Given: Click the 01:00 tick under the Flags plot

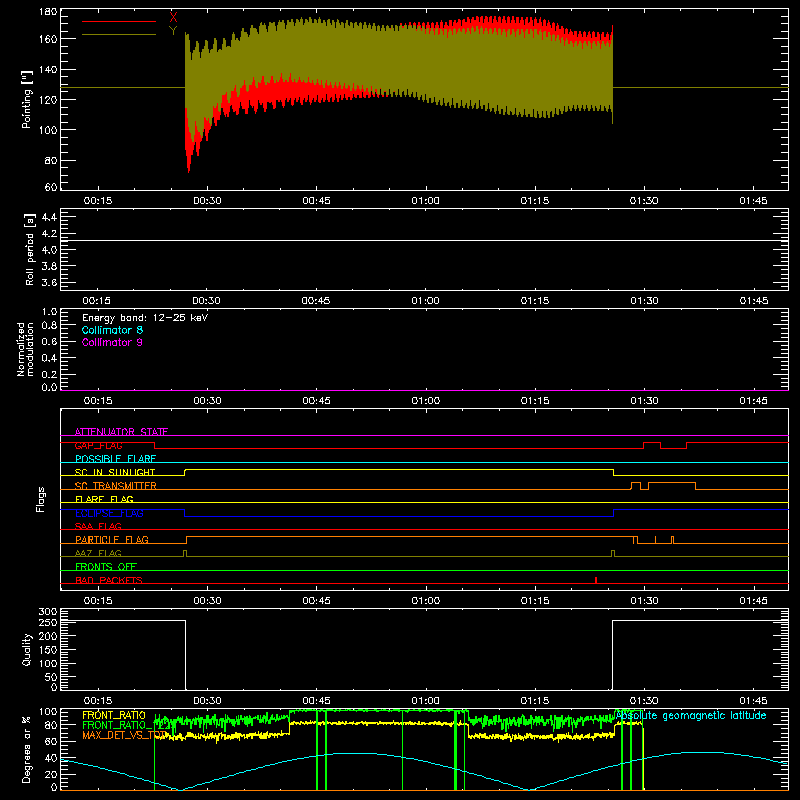Looking at the screenshot, I should point(426,601).
